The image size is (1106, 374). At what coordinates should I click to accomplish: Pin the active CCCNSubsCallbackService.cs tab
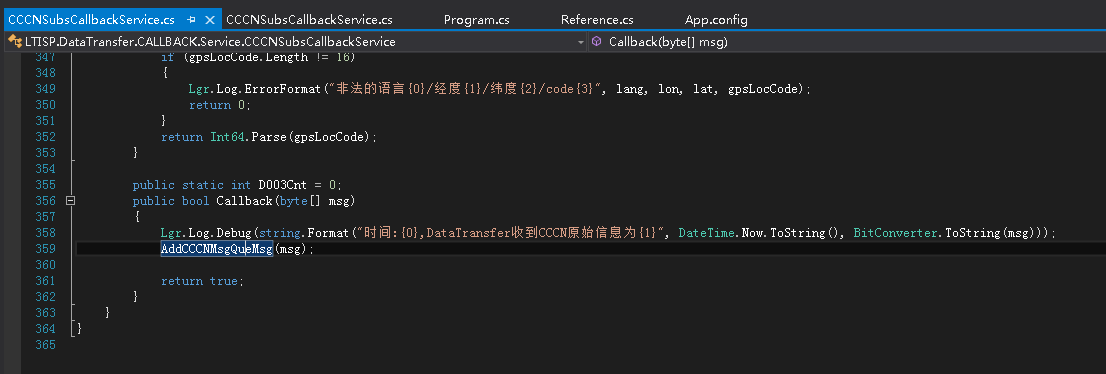pyautogui.click(x=191, y=20)
